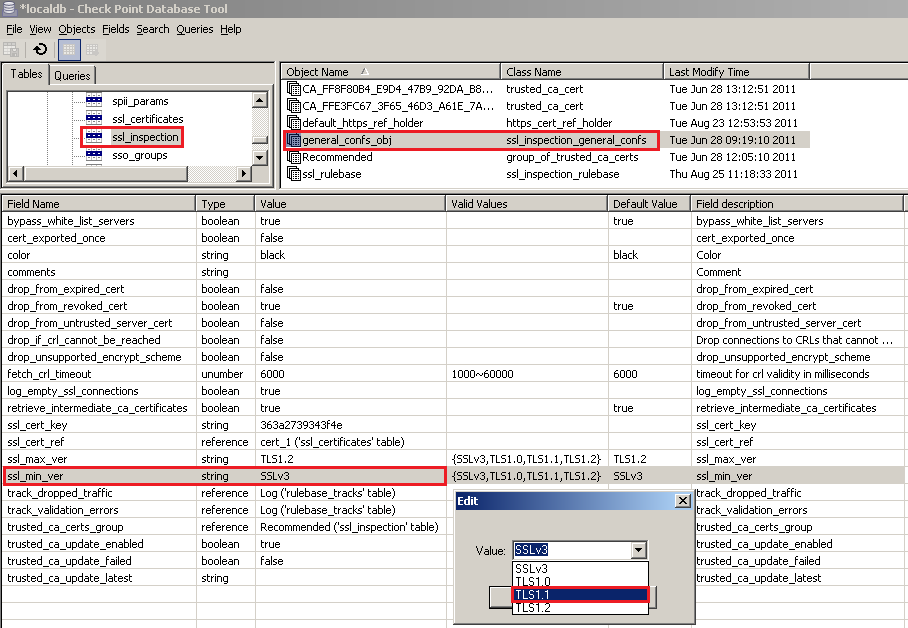908x628 pixels.
Task: Close the Edit dialog
Action: click(682, 500)
